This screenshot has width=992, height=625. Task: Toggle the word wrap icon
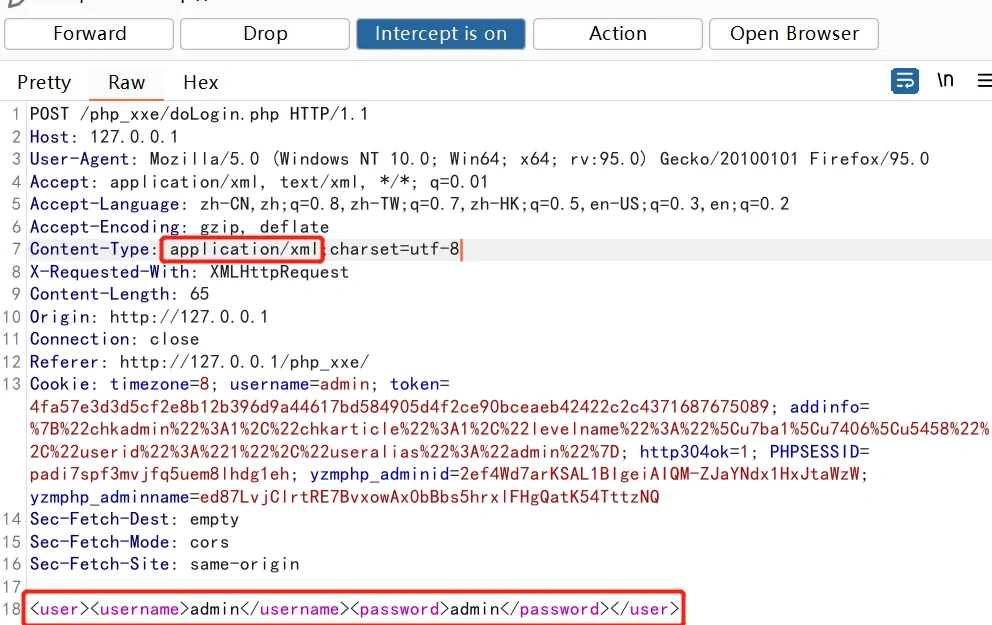click(x=905, y=81)
